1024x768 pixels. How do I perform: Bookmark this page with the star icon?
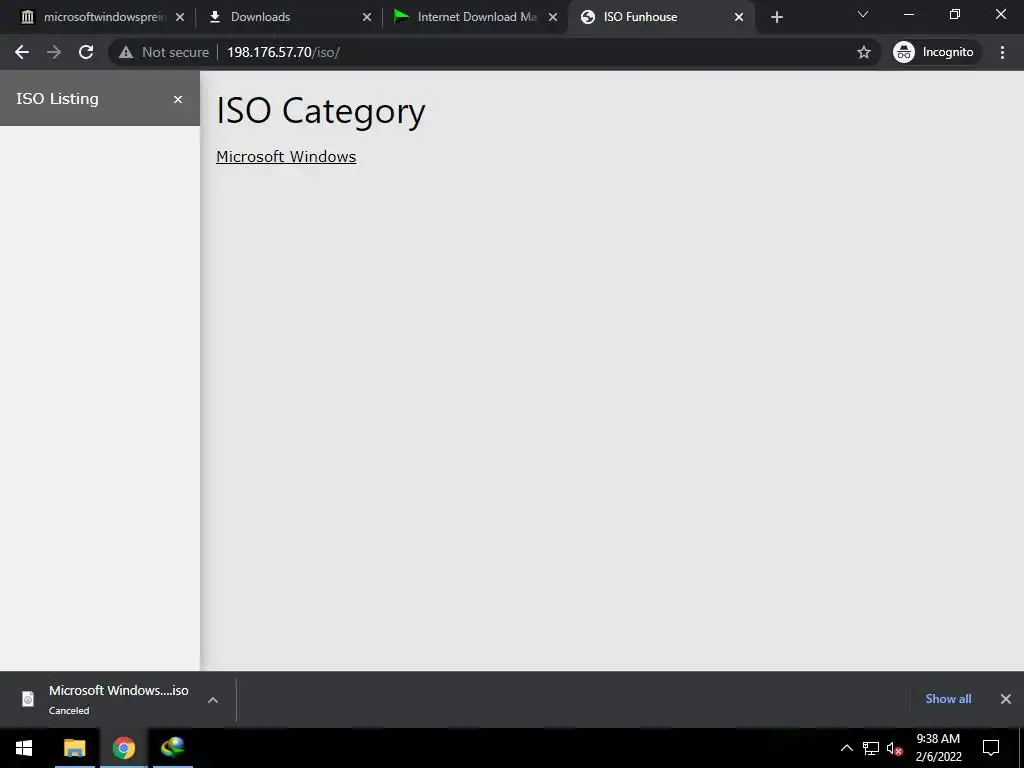point(864,52)
